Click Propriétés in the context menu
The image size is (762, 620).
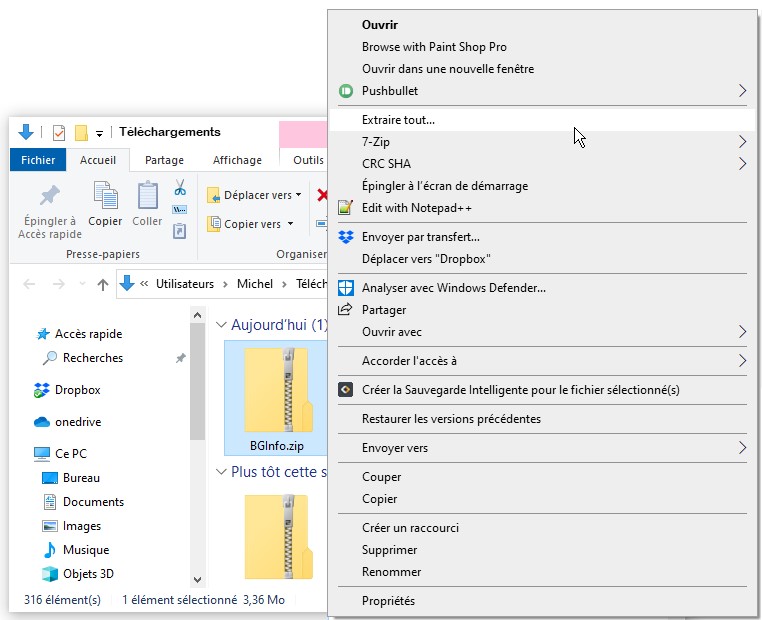[388, 601]
